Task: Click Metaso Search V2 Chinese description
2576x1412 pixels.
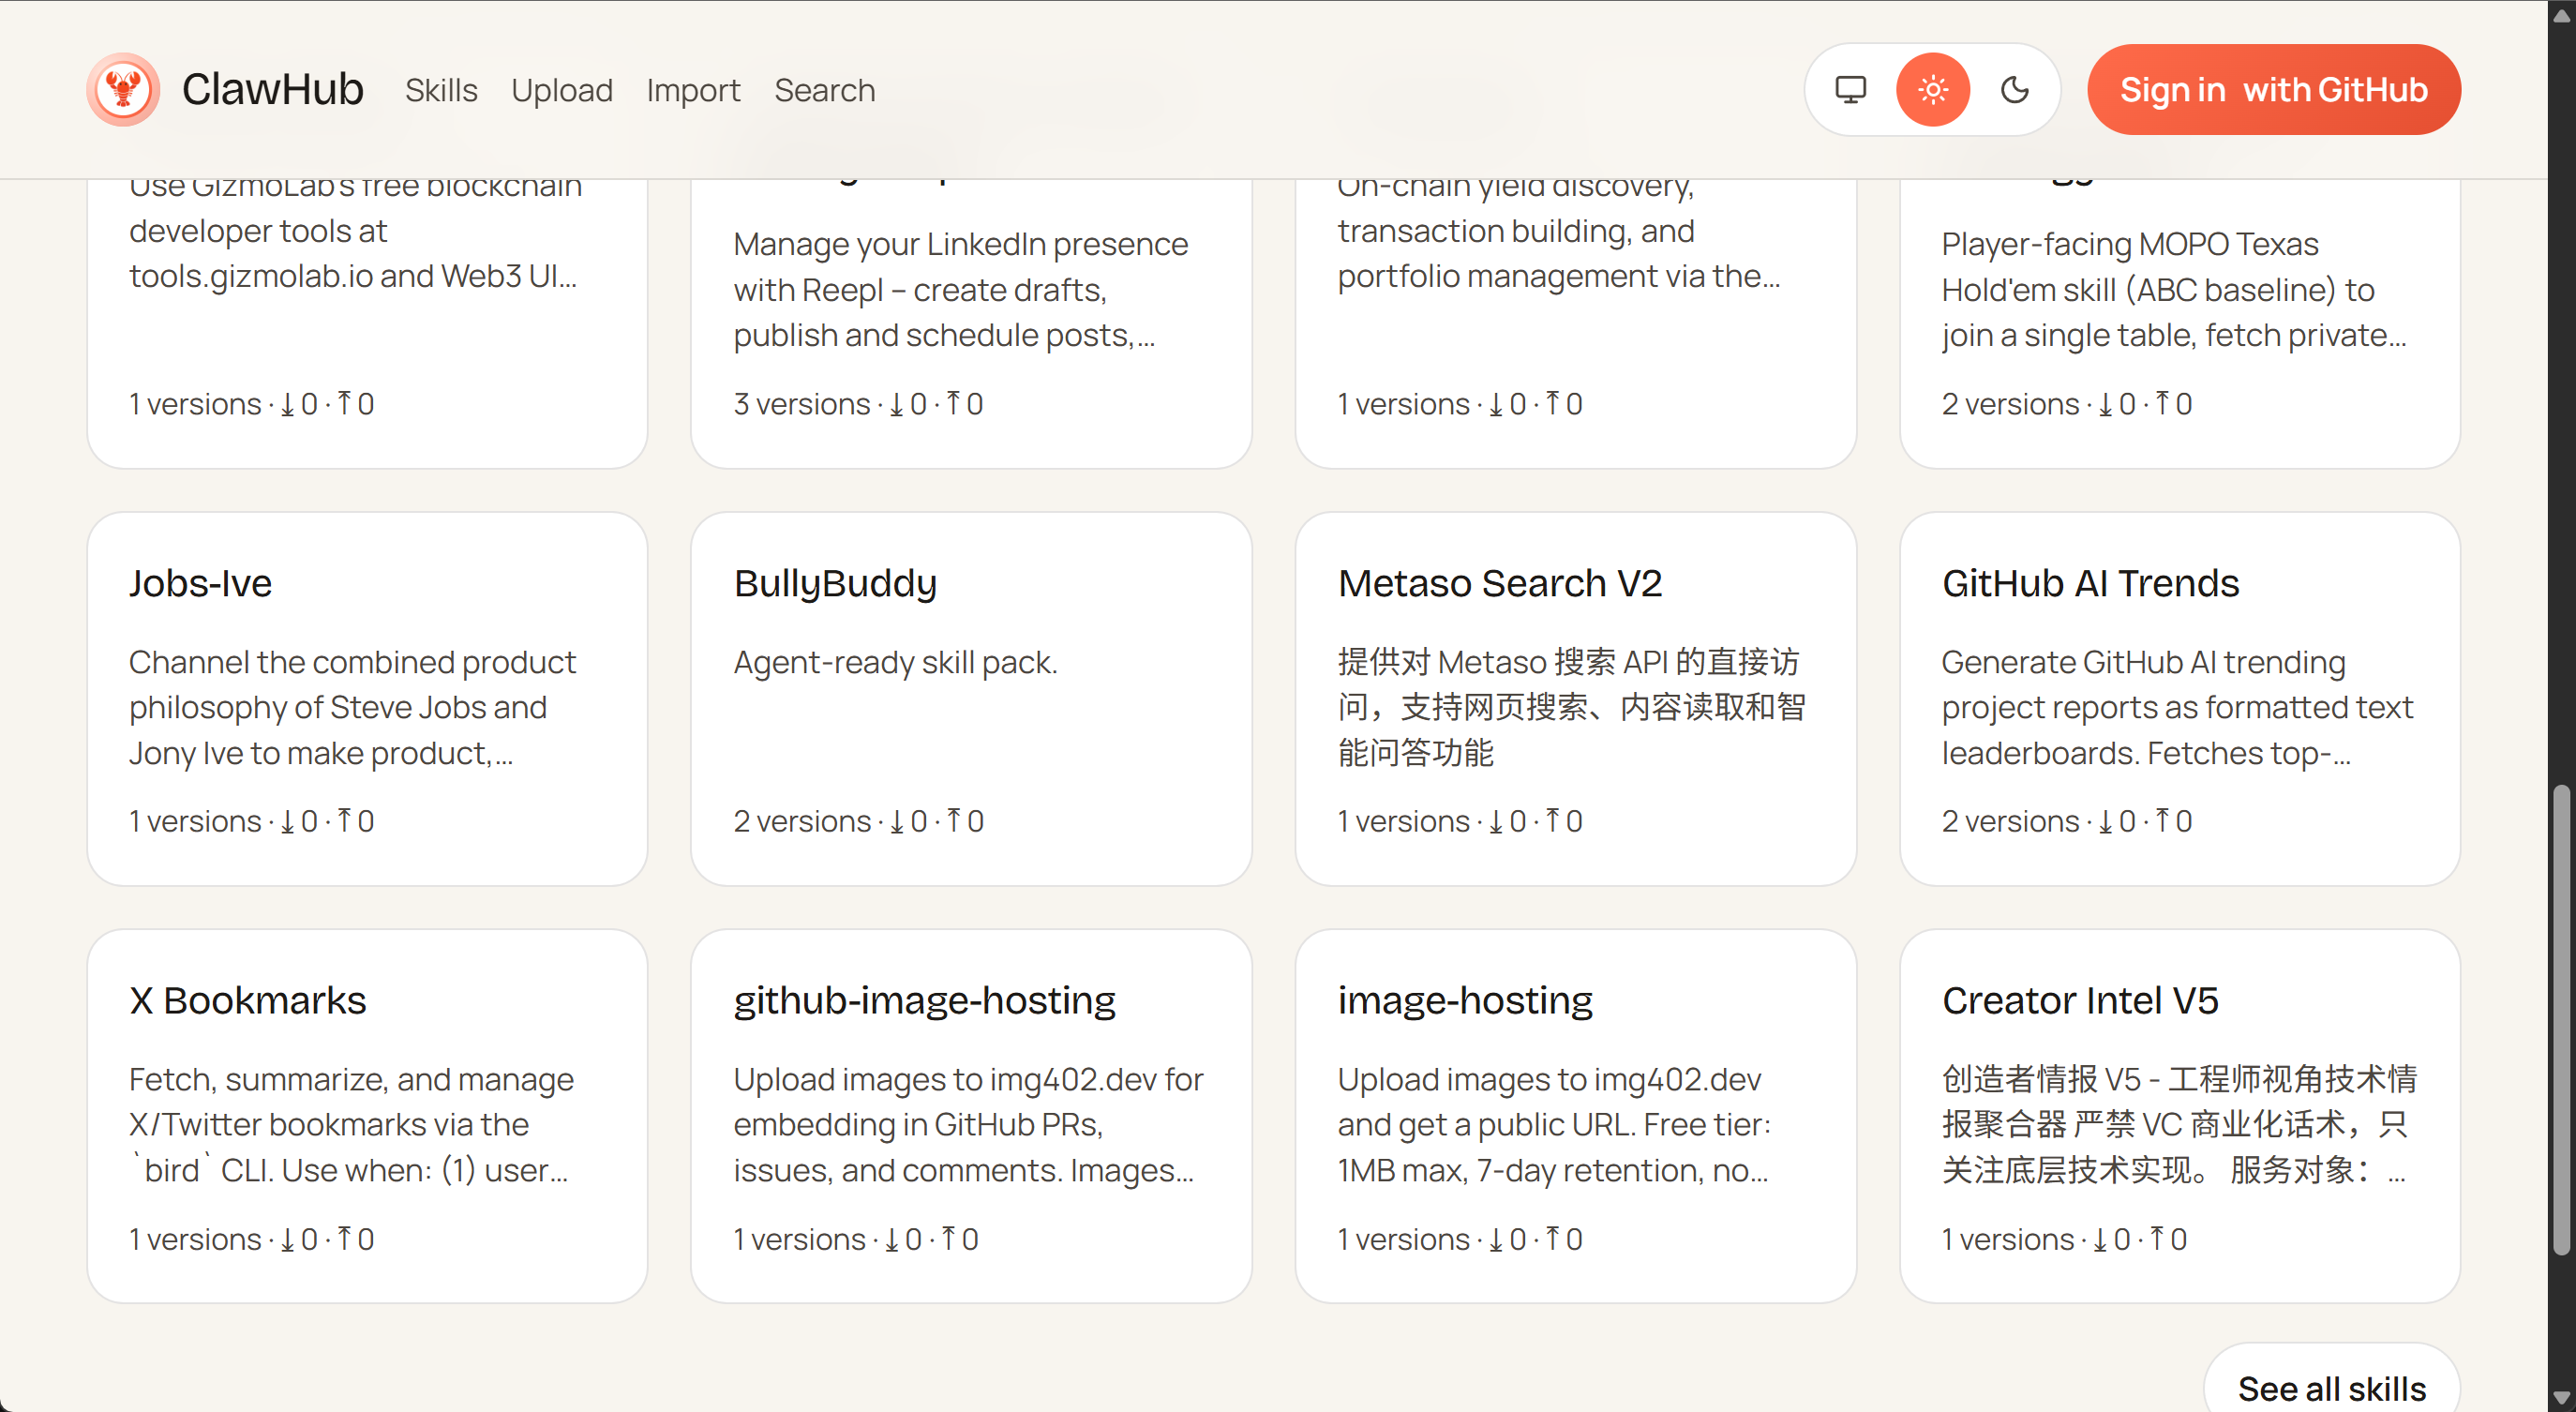Action: [x=1571, y=708]
